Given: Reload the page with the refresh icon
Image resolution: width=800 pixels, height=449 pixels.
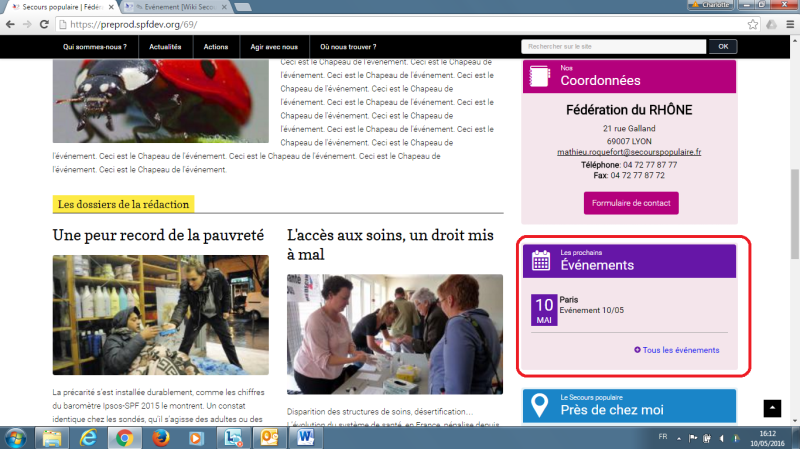Looking at the screenshot, I should pos(44,24).
